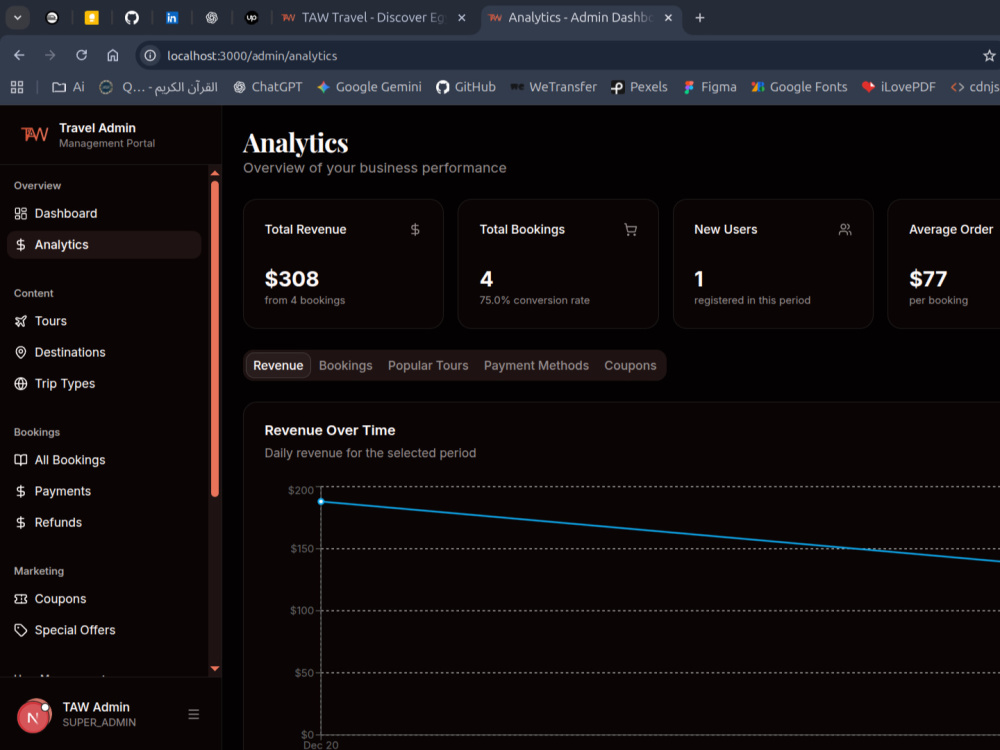The width and height of the screenshot is (1000, 750).
Task: Switch to the Popular Tours tab
Action: tap(428, 365)
